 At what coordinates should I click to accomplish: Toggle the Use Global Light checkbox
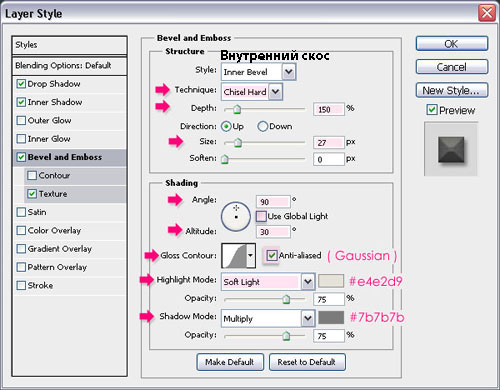(261, 216)
